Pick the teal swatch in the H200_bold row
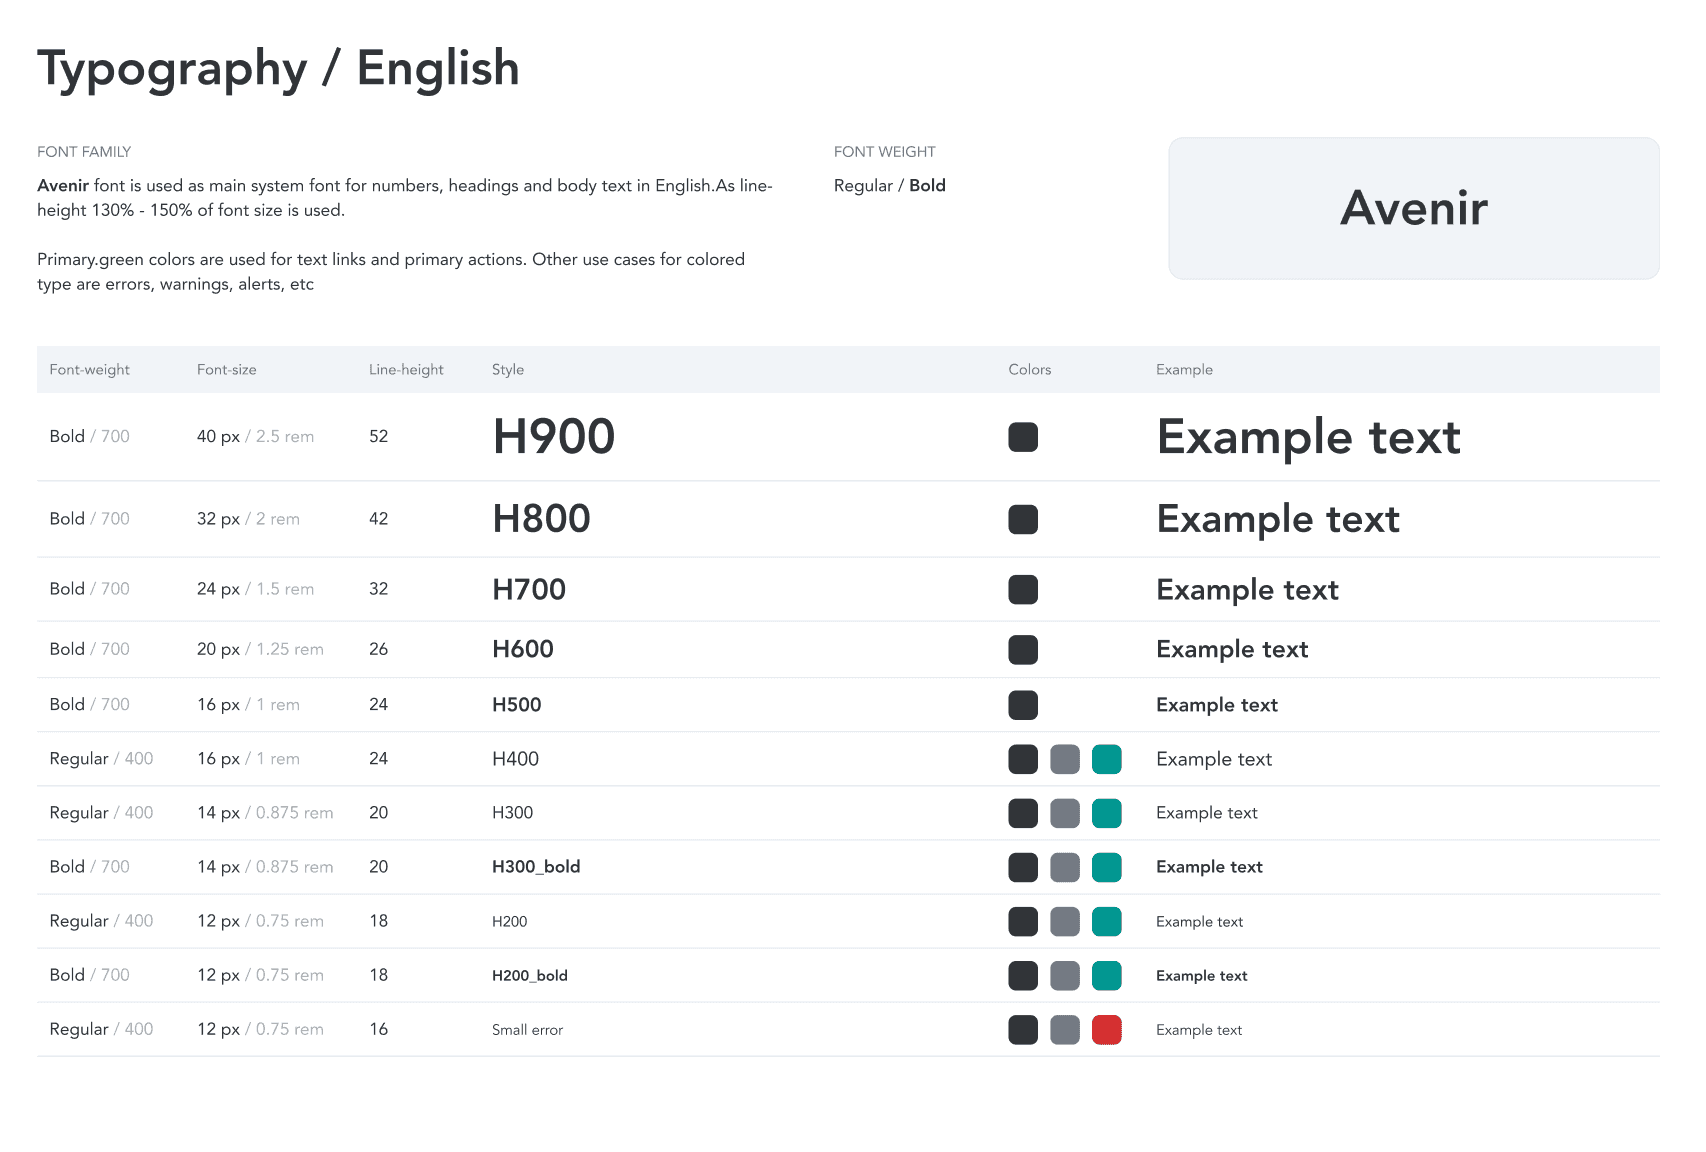The height and width of the screenshot is (1152, 1706). click(x=1107, y=975)
